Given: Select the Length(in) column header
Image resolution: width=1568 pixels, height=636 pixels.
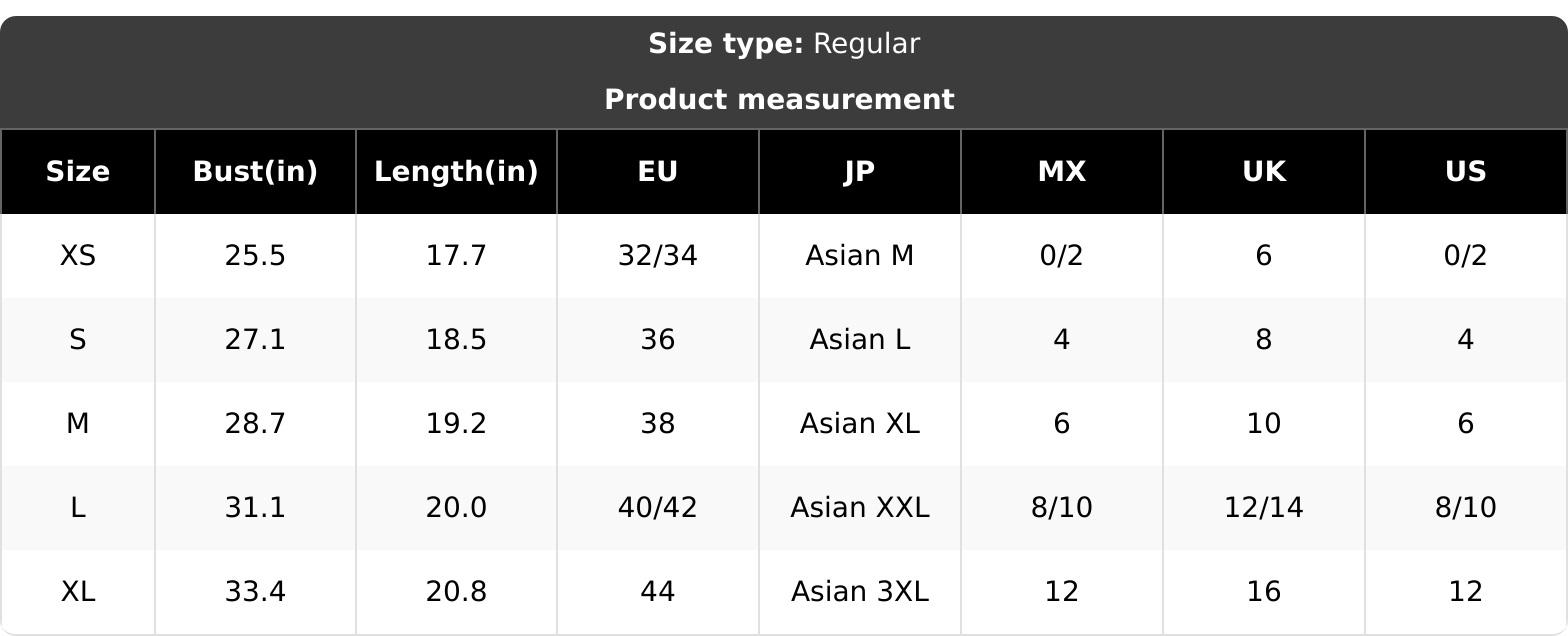Looking at the screenshot, I should pyautogui.click(x=456, y=172).
